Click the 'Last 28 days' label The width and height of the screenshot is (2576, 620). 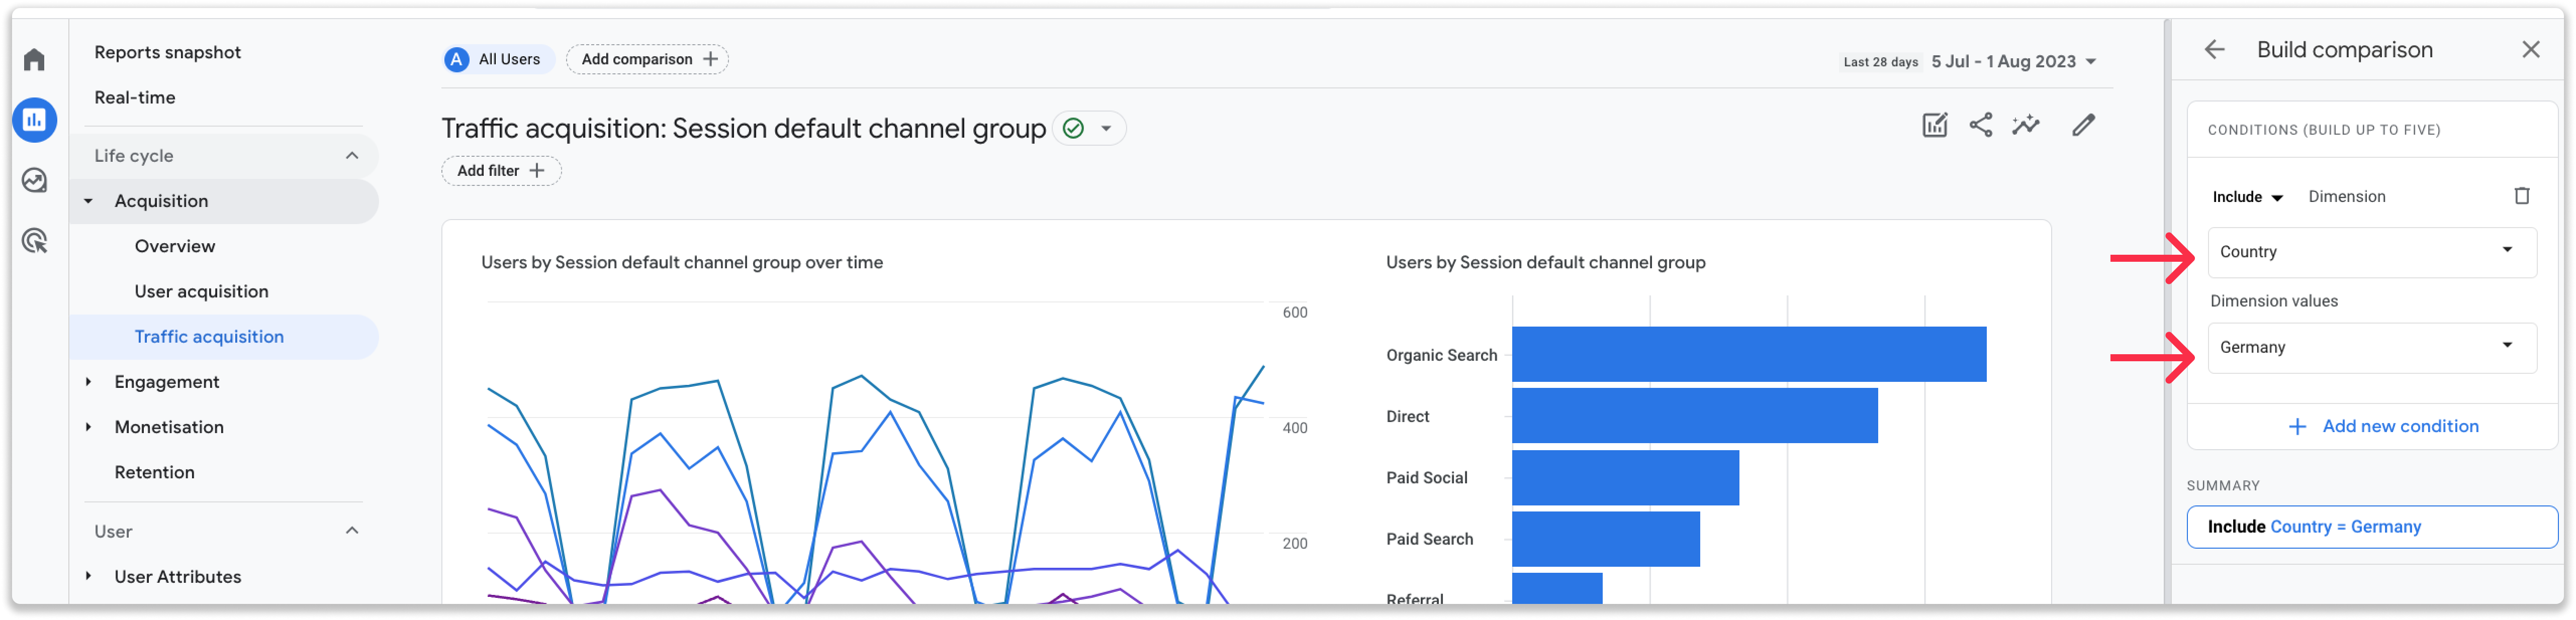pyautogui.click(x=1880, y=62)
